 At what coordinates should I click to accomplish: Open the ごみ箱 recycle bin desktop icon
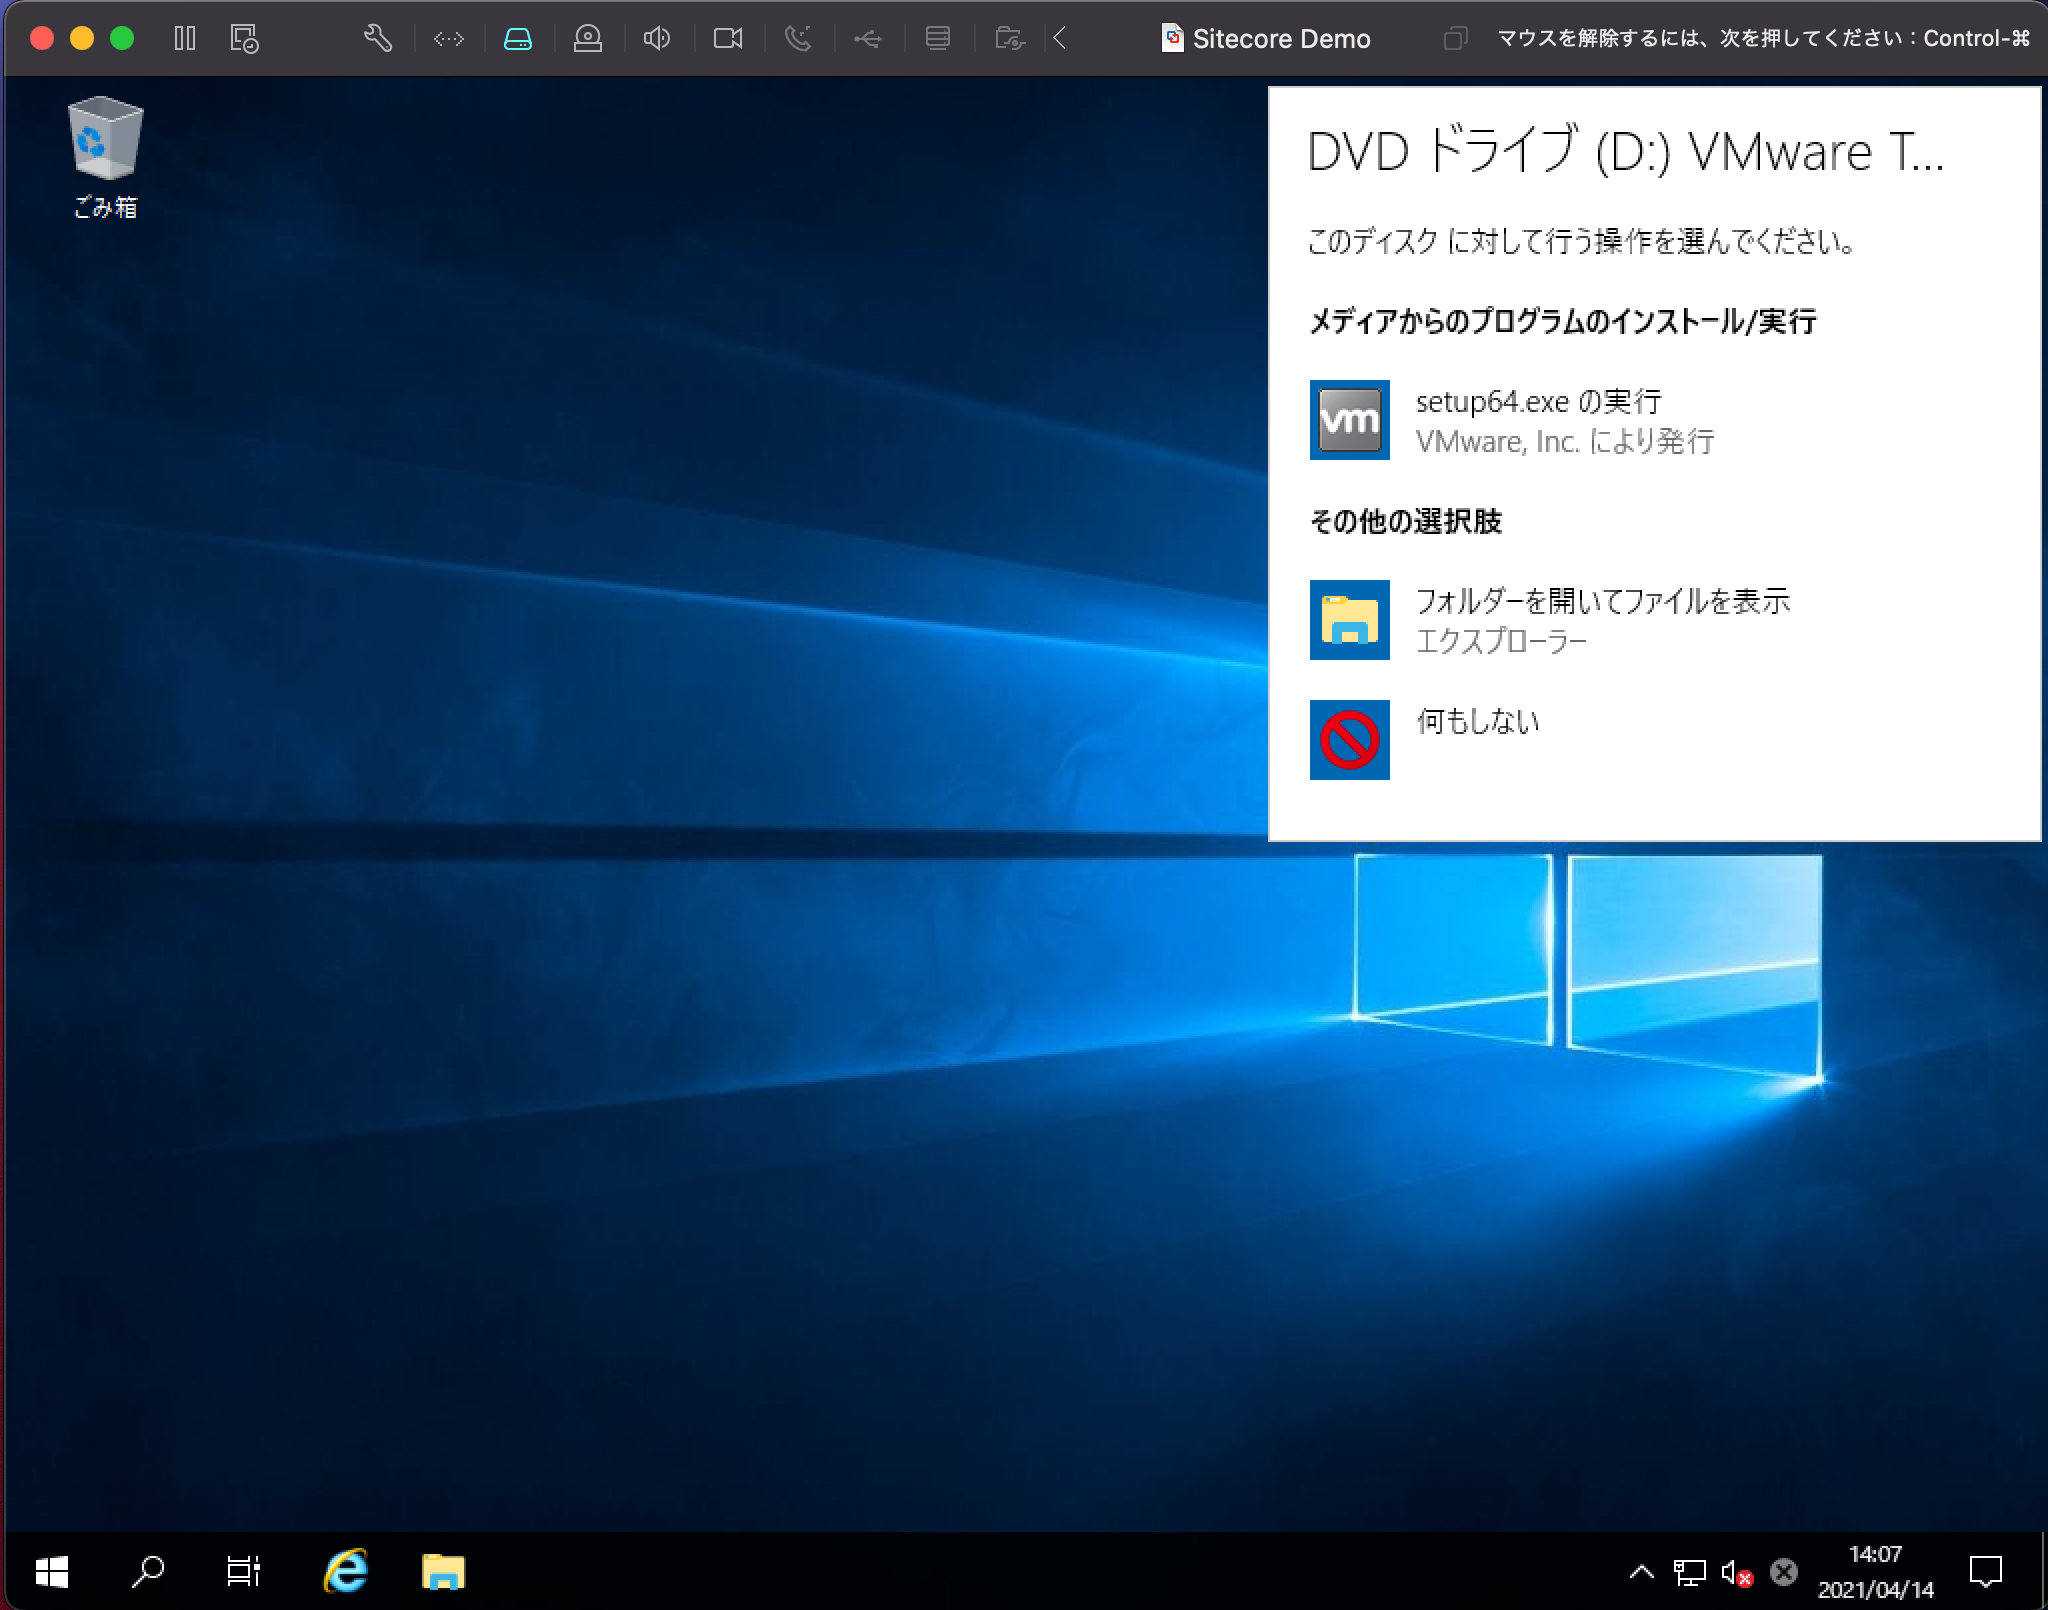tap(105, 157)
